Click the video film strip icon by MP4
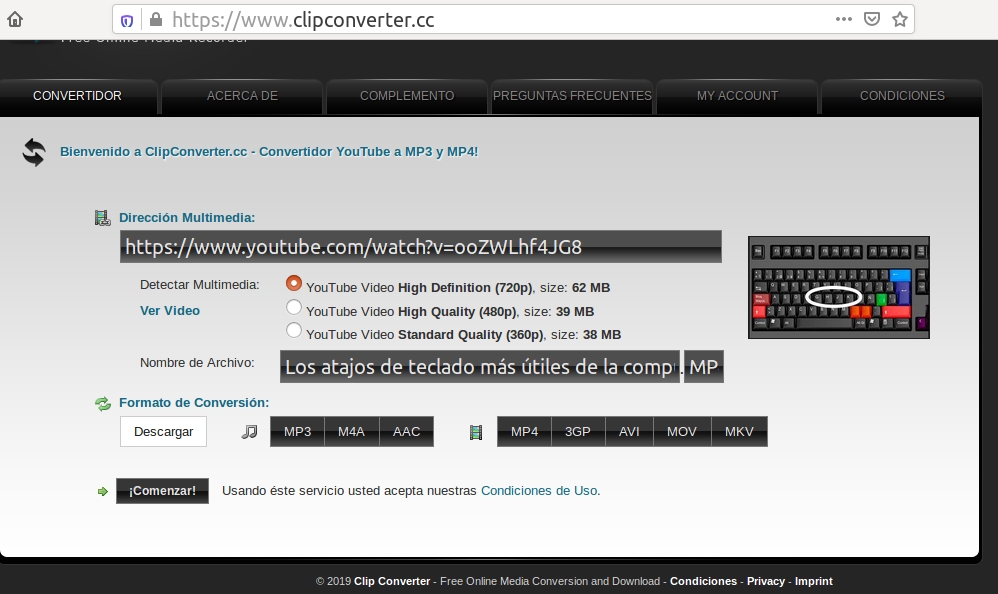 [x=476, y=432]
